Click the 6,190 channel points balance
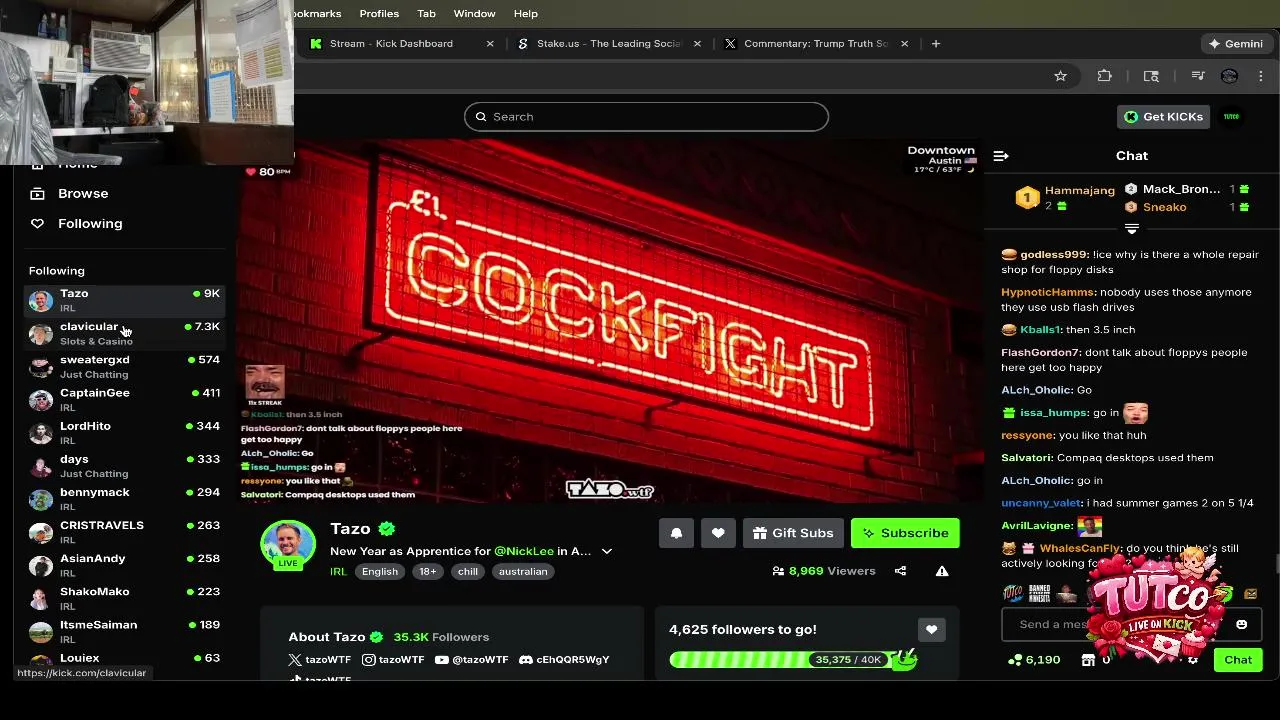Image resolution: width=1280 pixels, height=720 pixels. [1034, 660]
